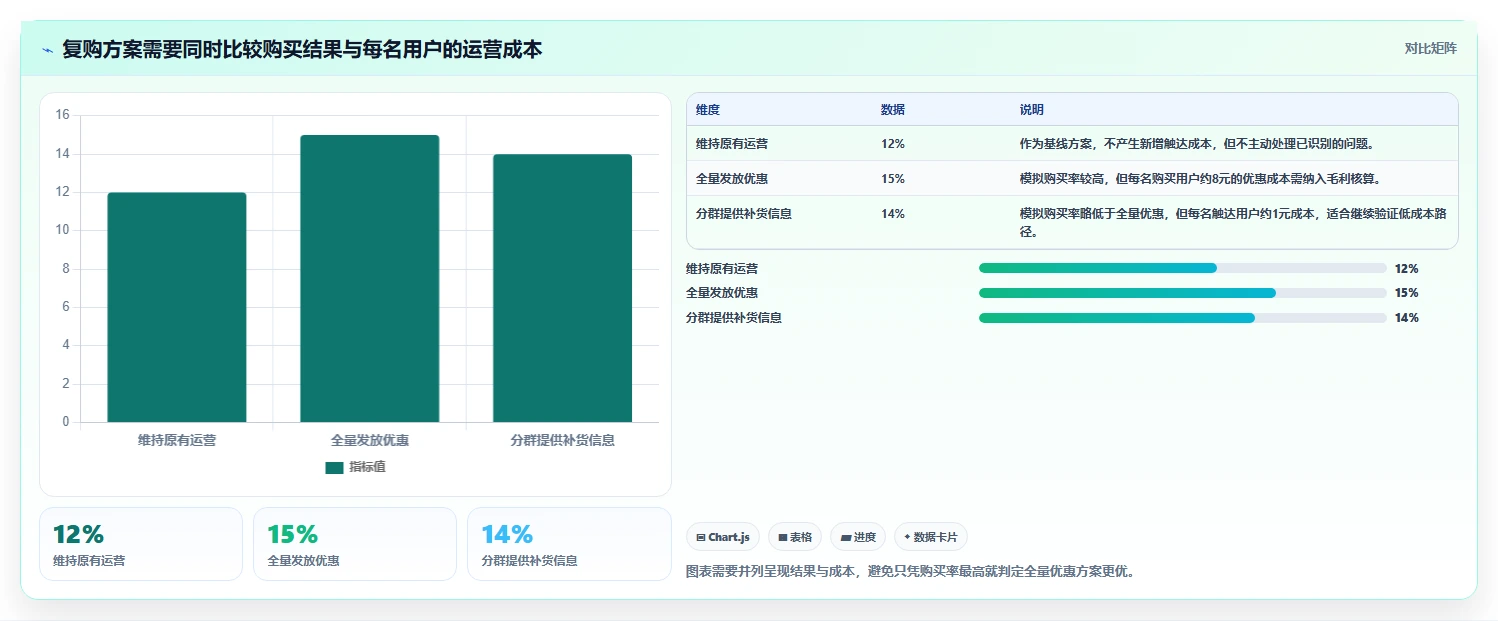Click the 维持原有运营 progress bar
Image resolution: width=1498 pixels, height=621 pixels.
[1182, 268]
